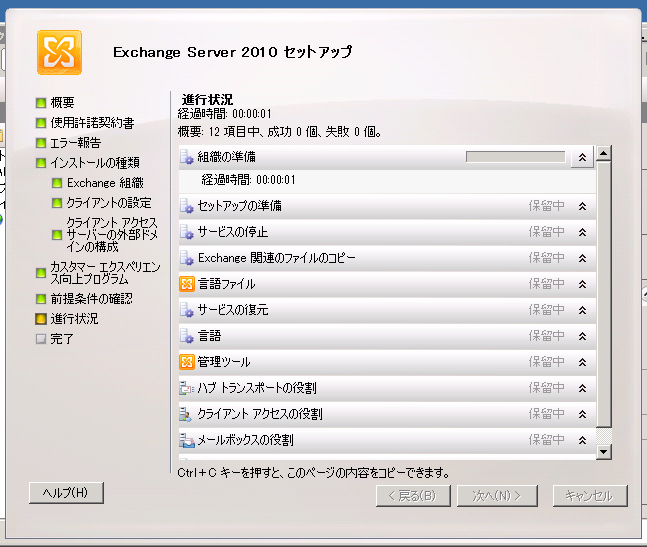Select the インストールの種類 step label
The height and width of the screenshot is (547, 647).
(95, 163)
